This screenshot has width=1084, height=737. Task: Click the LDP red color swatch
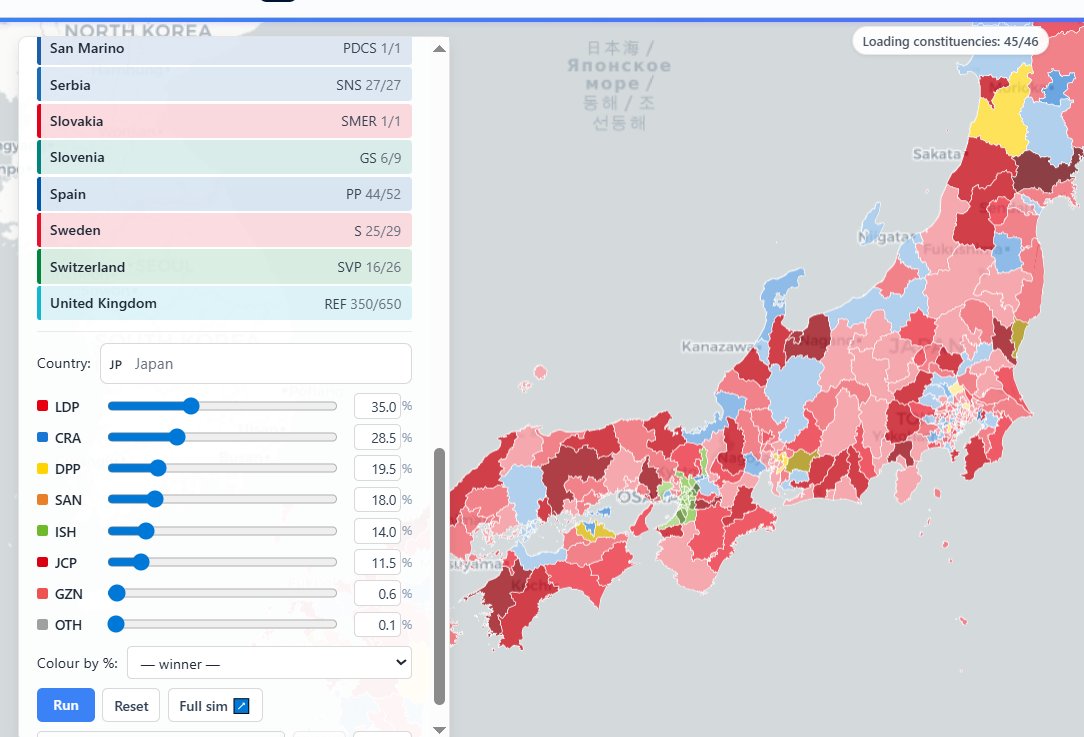[x=42, y=406]
